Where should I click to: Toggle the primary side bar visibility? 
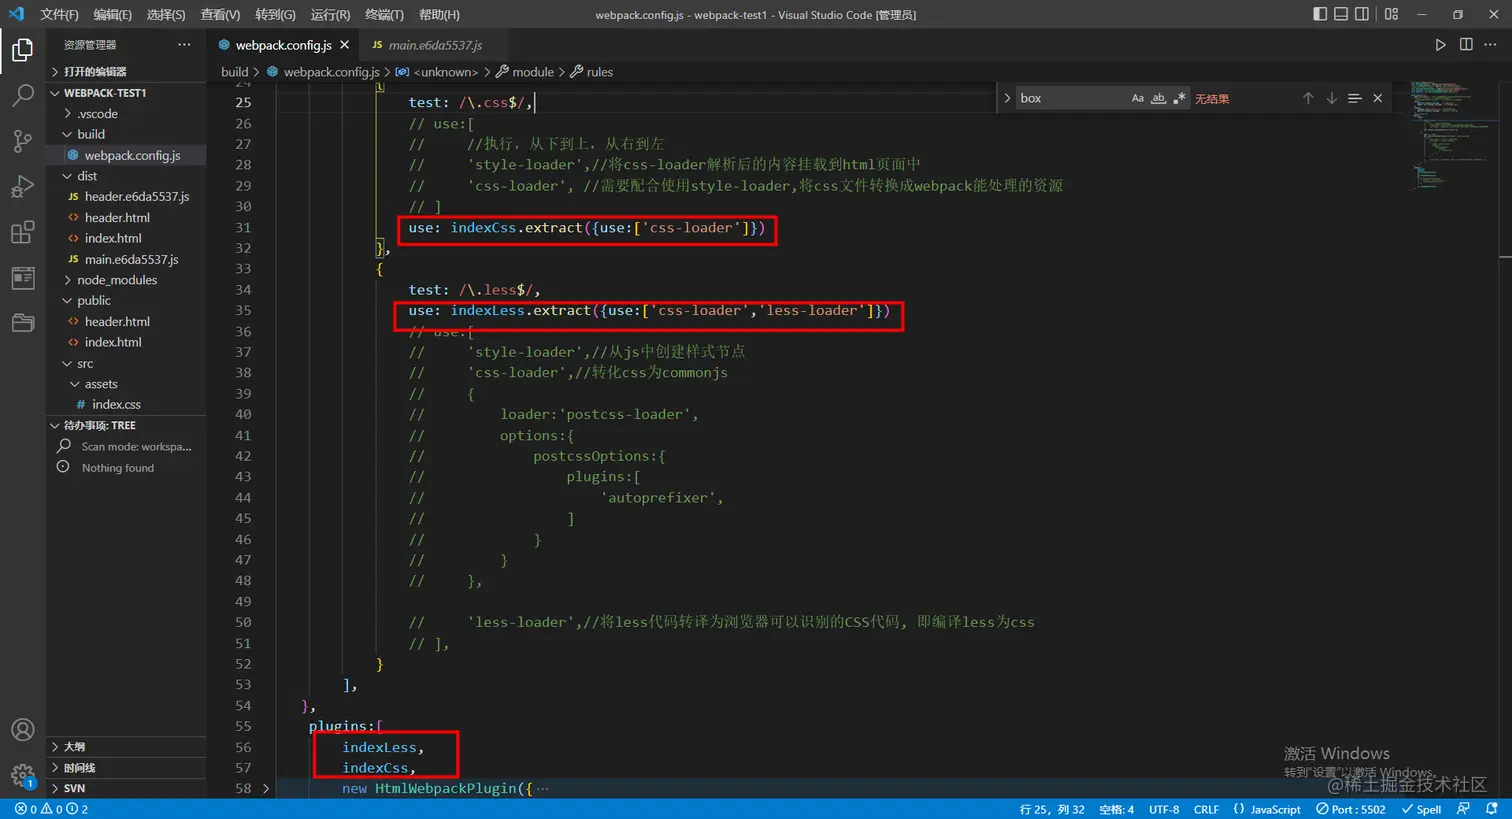coord(1320,14)
